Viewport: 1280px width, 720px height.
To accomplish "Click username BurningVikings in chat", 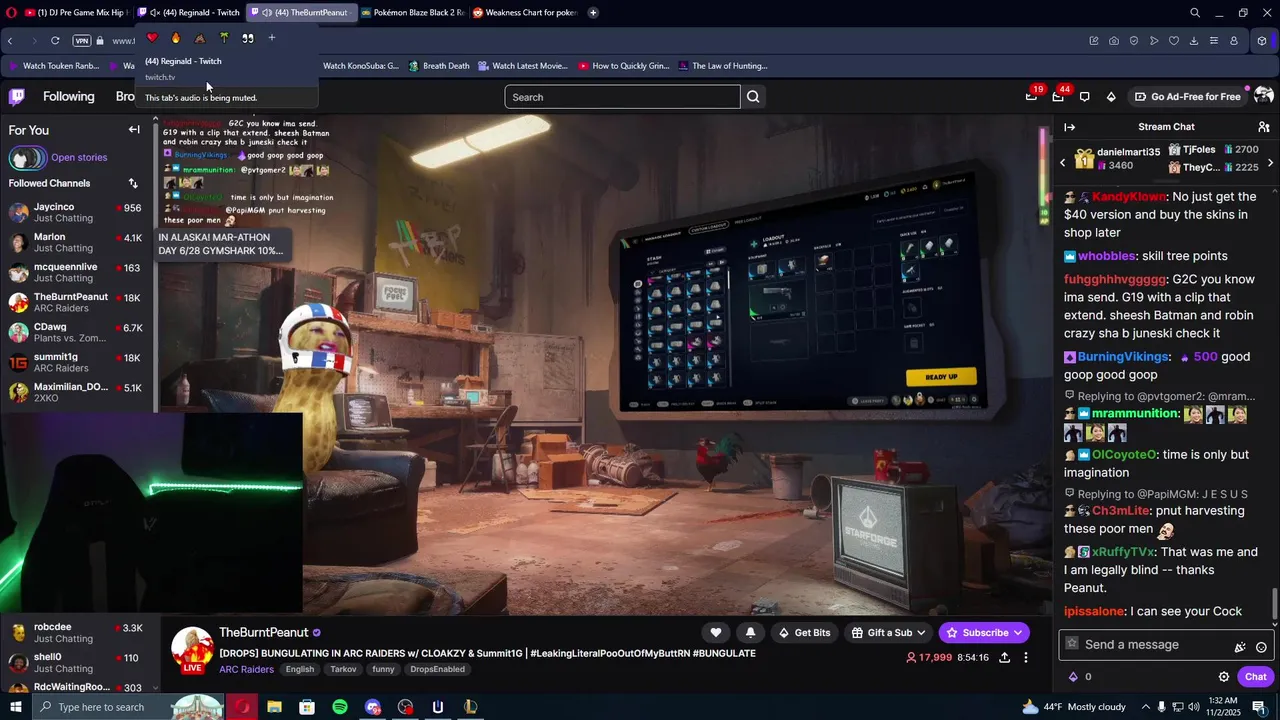I will click(x=1123, y=357).
